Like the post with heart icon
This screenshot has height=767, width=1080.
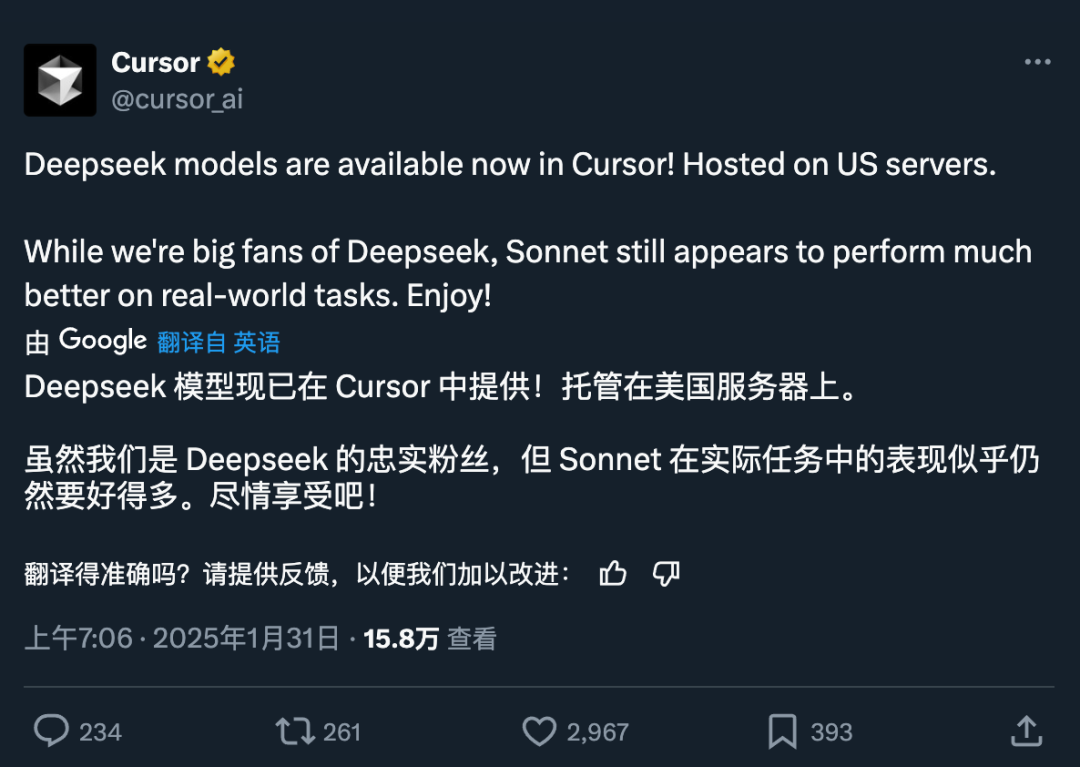click(540, 731)
